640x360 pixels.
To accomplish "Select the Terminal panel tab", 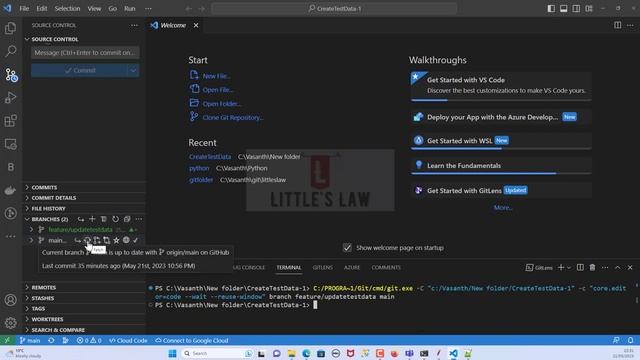I will (x=289, y=267).
